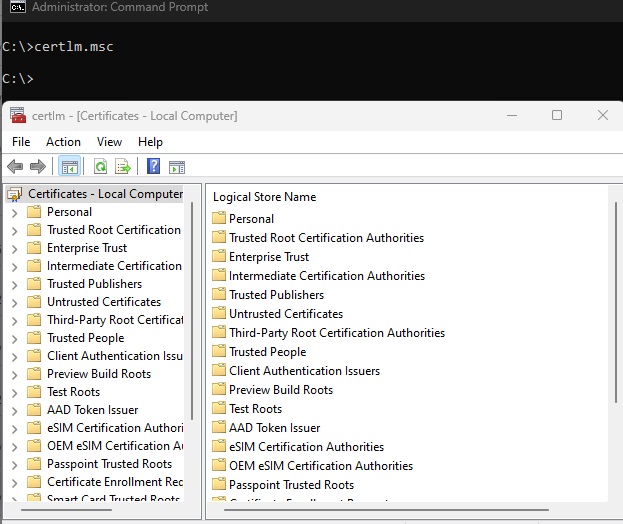Click Third-Party Root Certification Authorities folder icon

click(219, 332)
